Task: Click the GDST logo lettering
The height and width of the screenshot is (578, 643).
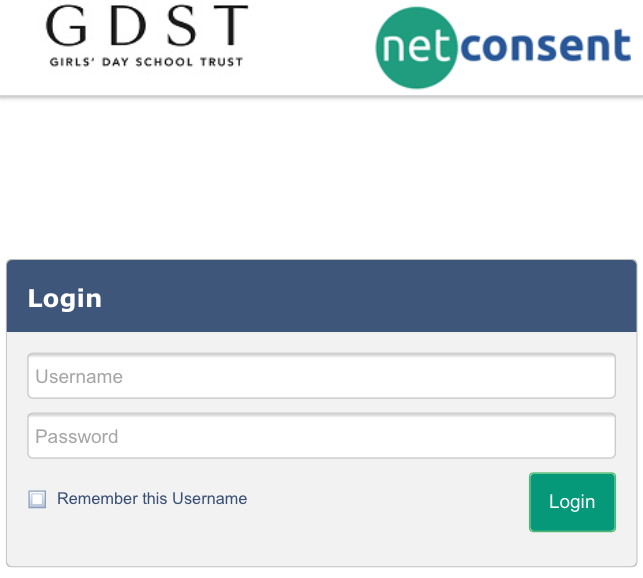Action: pos(147,25)
